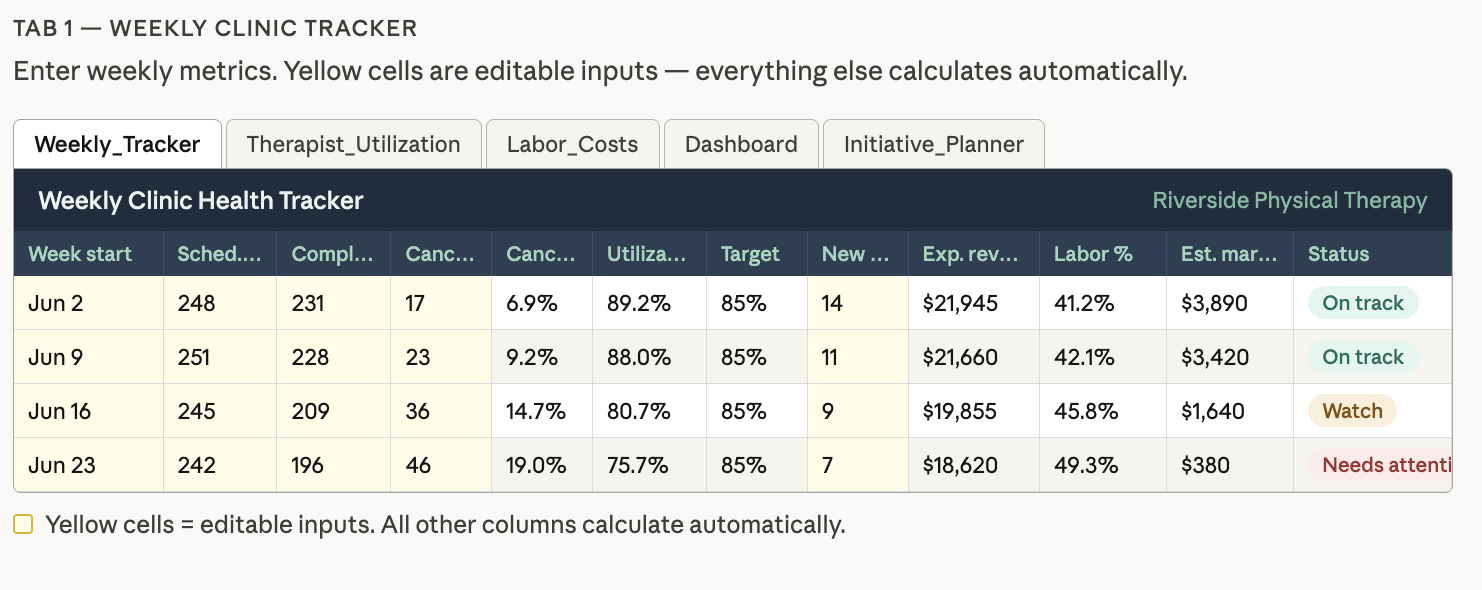Click the Watch status badge
This screenshot has width=1482, height=590.
1352,411
